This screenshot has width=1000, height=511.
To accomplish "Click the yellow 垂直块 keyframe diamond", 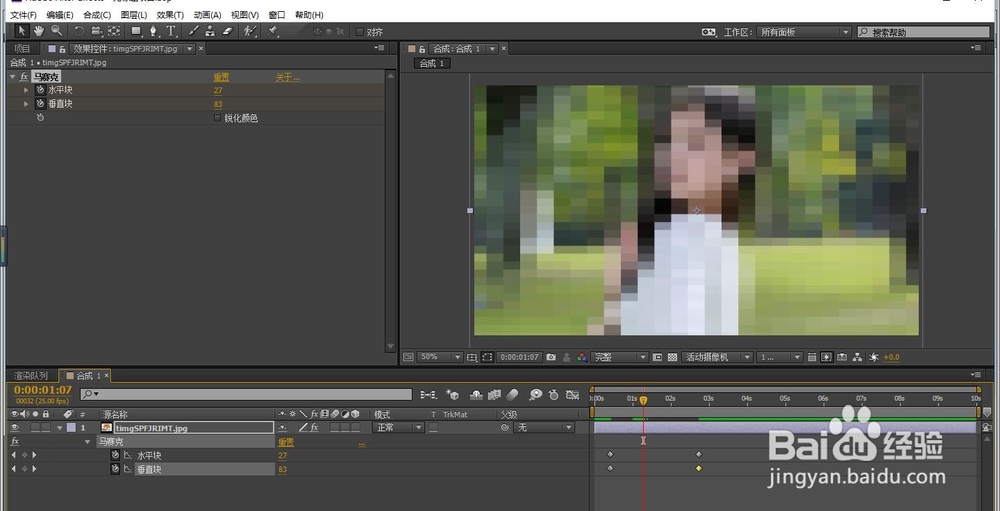I will coord(699,468).
